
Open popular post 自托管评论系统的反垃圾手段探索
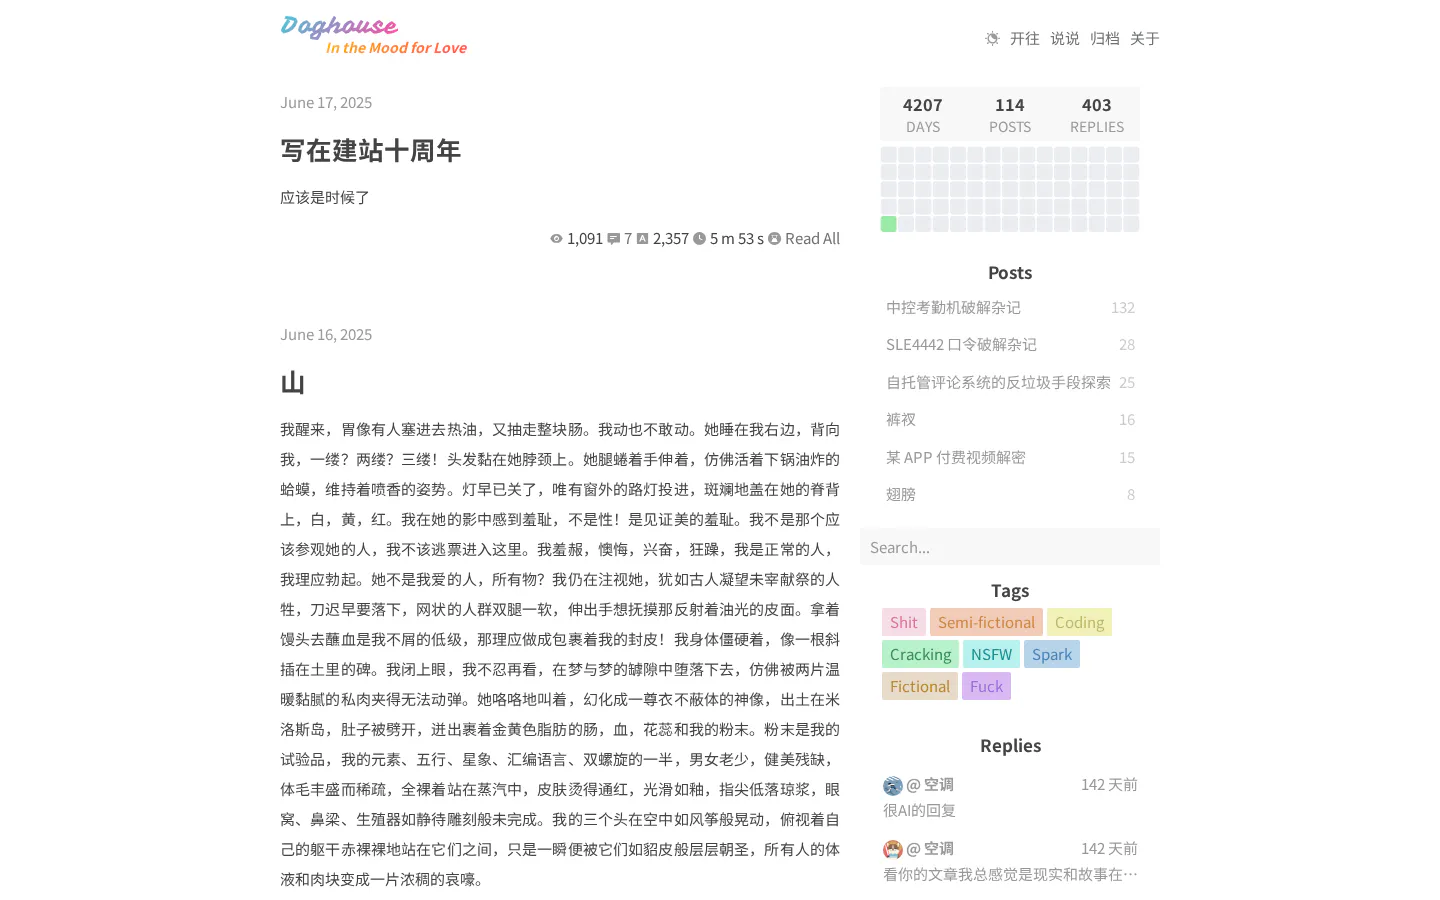tap(998, 383)
